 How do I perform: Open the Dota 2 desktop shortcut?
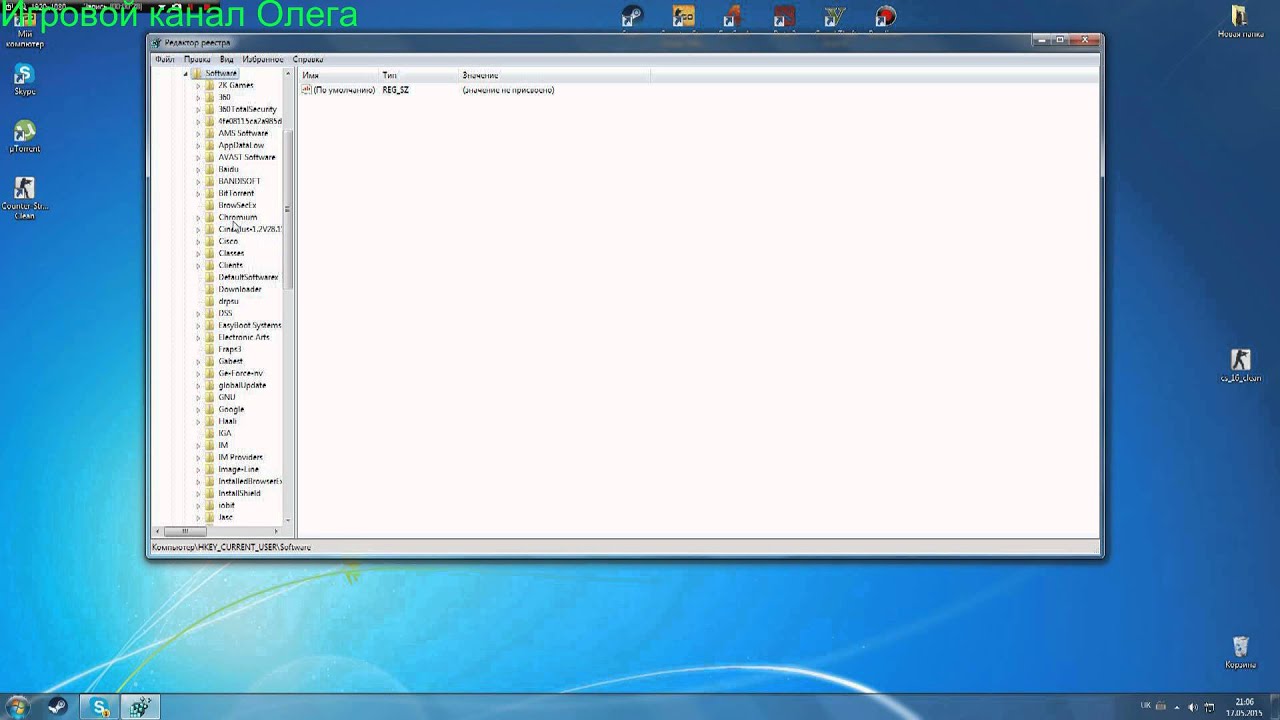point(784,16)
